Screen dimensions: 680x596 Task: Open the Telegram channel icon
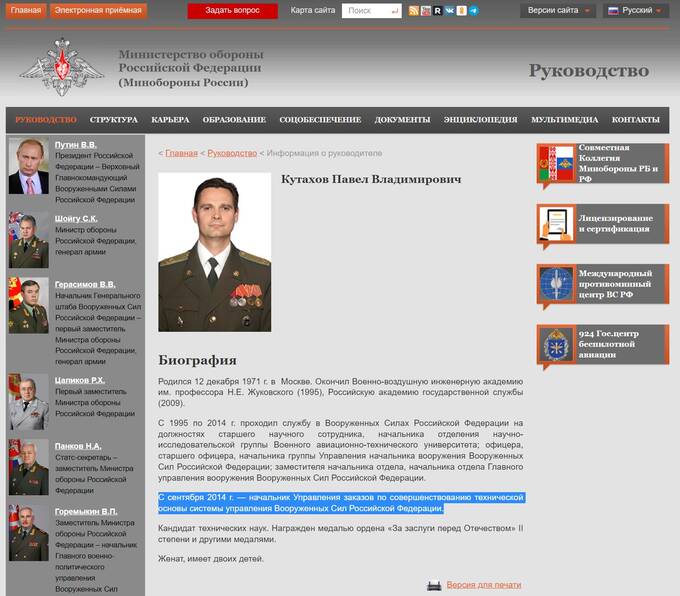click(473, 11)
